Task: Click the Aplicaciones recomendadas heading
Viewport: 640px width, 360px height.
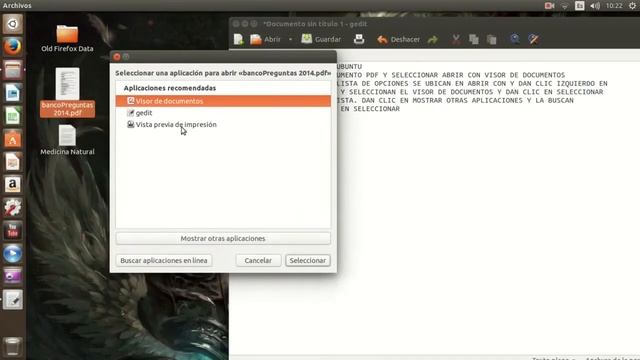Action: 170,88
